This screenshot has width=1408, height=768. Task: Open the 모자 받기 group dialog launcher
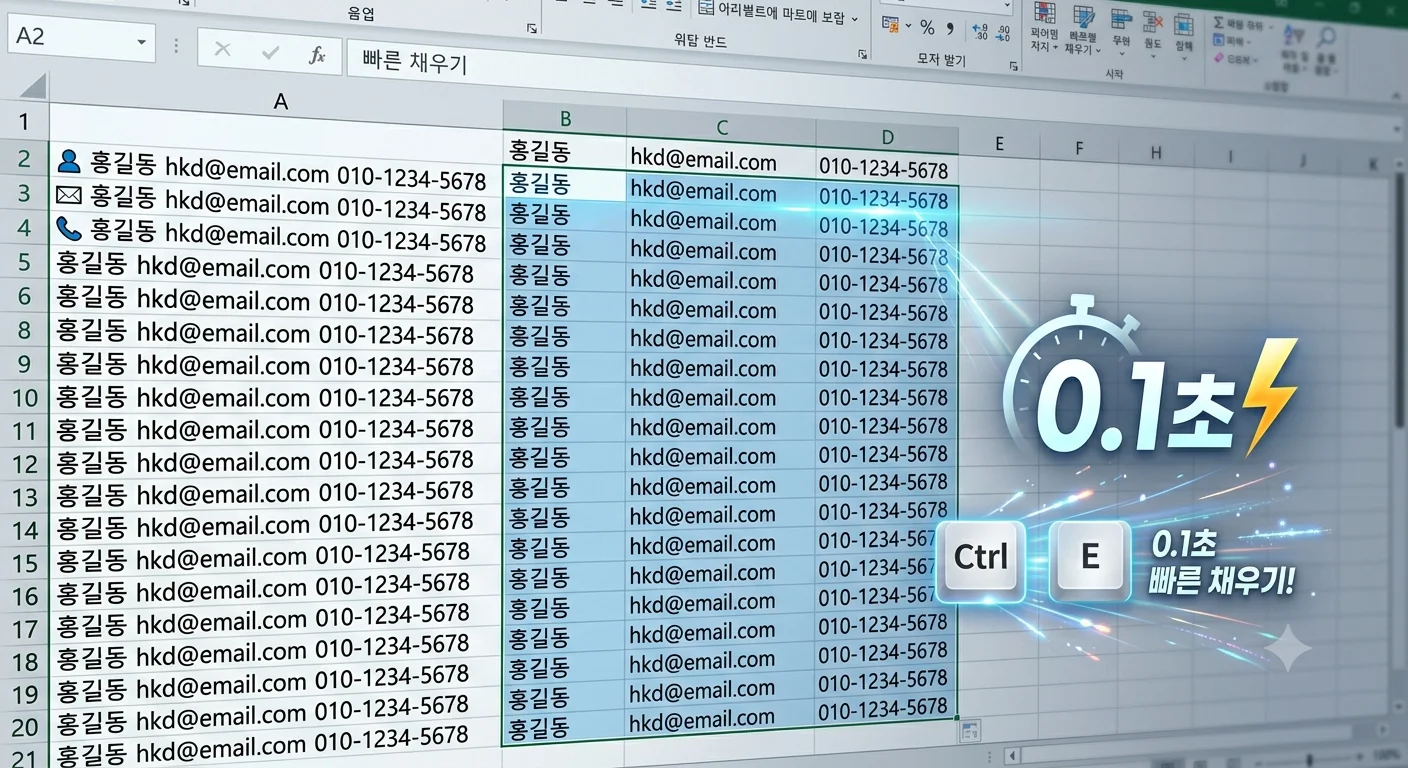pyautogui.click(x=1013, y=65)
